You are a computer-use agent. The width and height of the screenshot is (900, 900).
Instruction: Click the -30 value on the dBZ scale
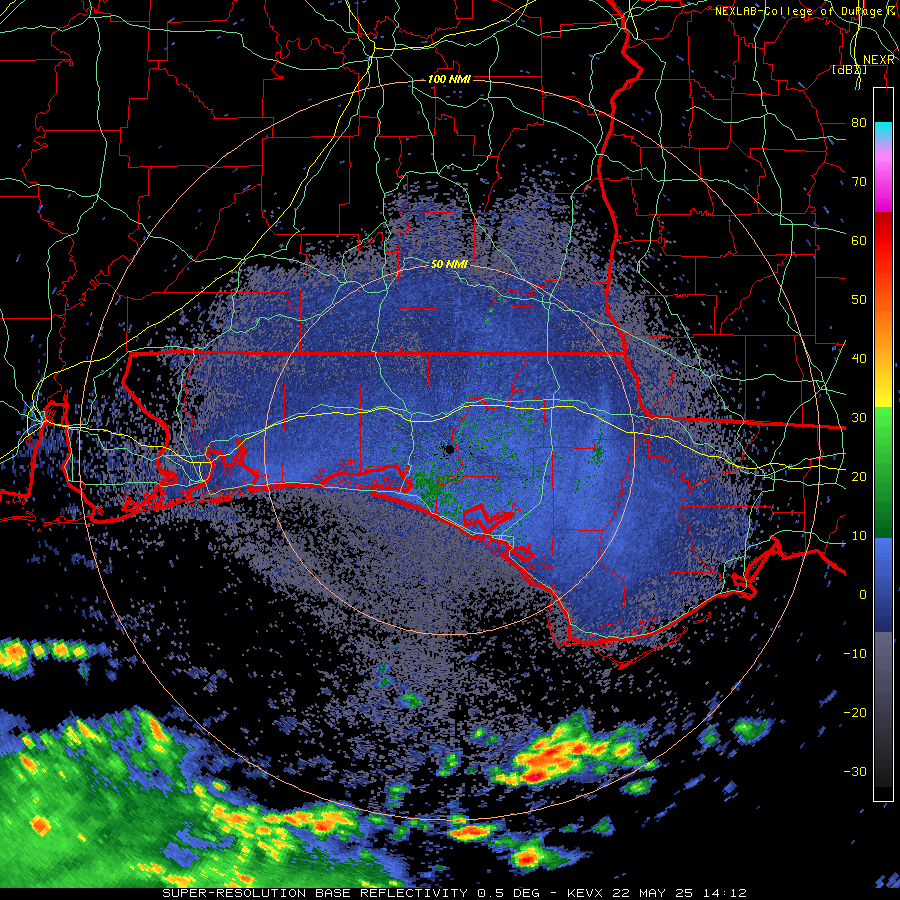(x=855, y=771)
